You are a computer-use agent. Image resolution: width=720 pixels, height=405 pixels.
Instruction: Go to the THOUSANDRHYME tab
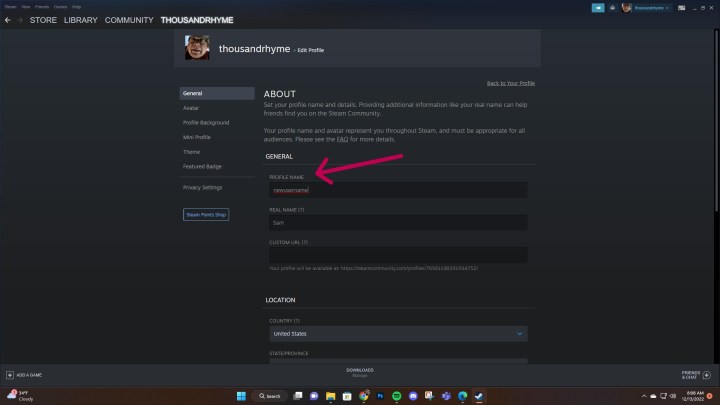197,20
